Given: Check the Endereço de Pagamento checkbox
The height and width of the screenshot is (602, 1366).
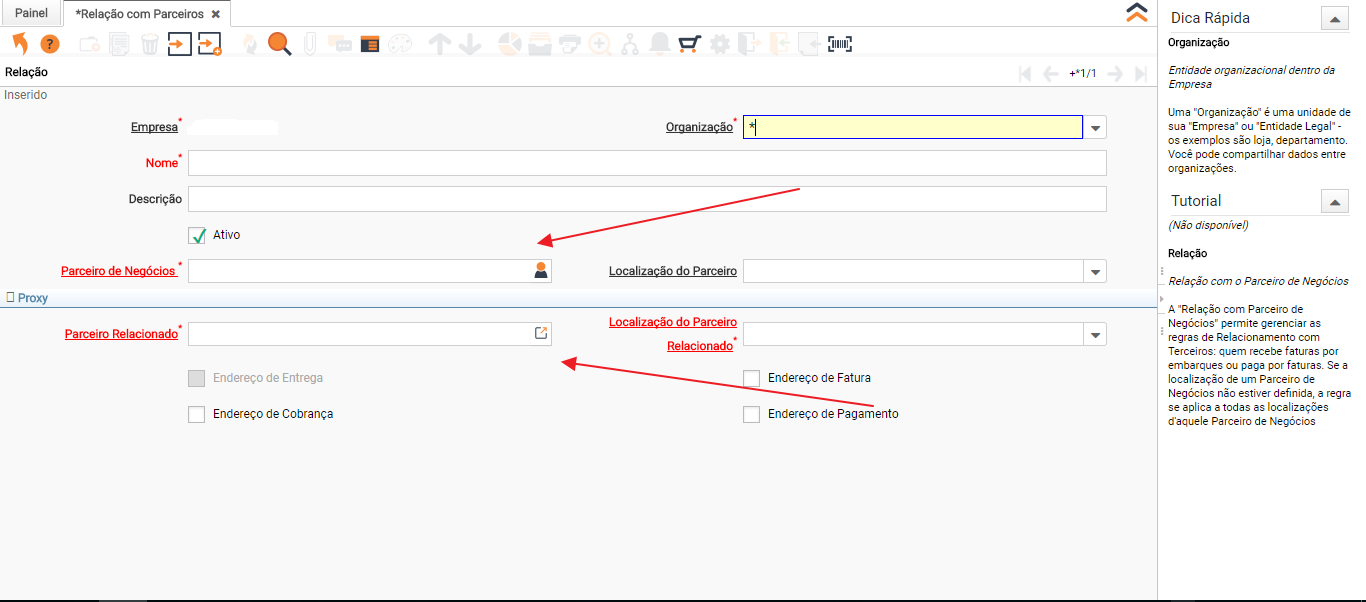Looking at the screenshot, I should tap(752, 414).
